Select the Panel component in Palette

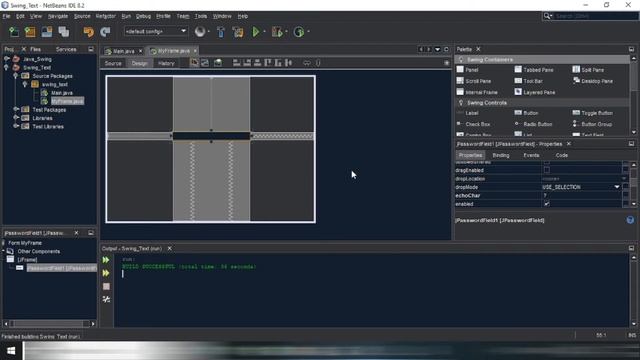coord(468,70)
